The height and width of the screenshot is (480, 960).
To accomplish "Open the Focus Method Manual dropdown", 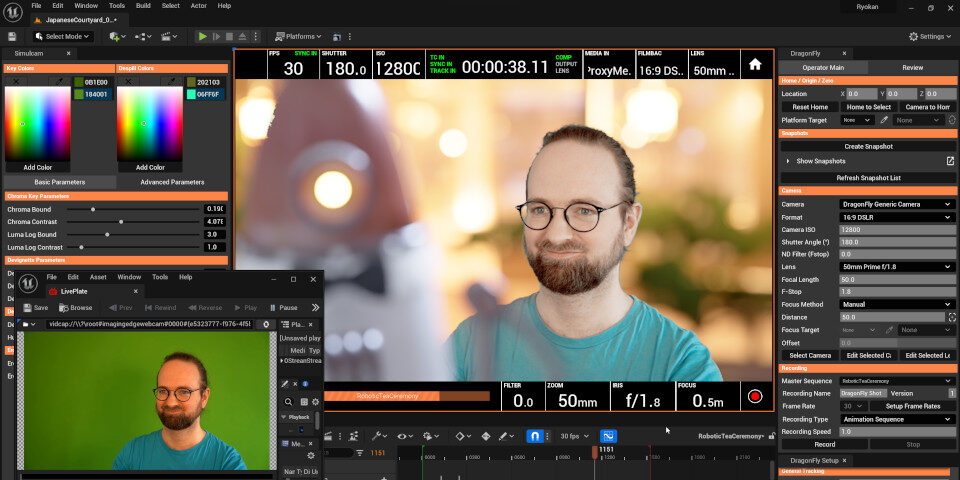I will tap(896, 304).
